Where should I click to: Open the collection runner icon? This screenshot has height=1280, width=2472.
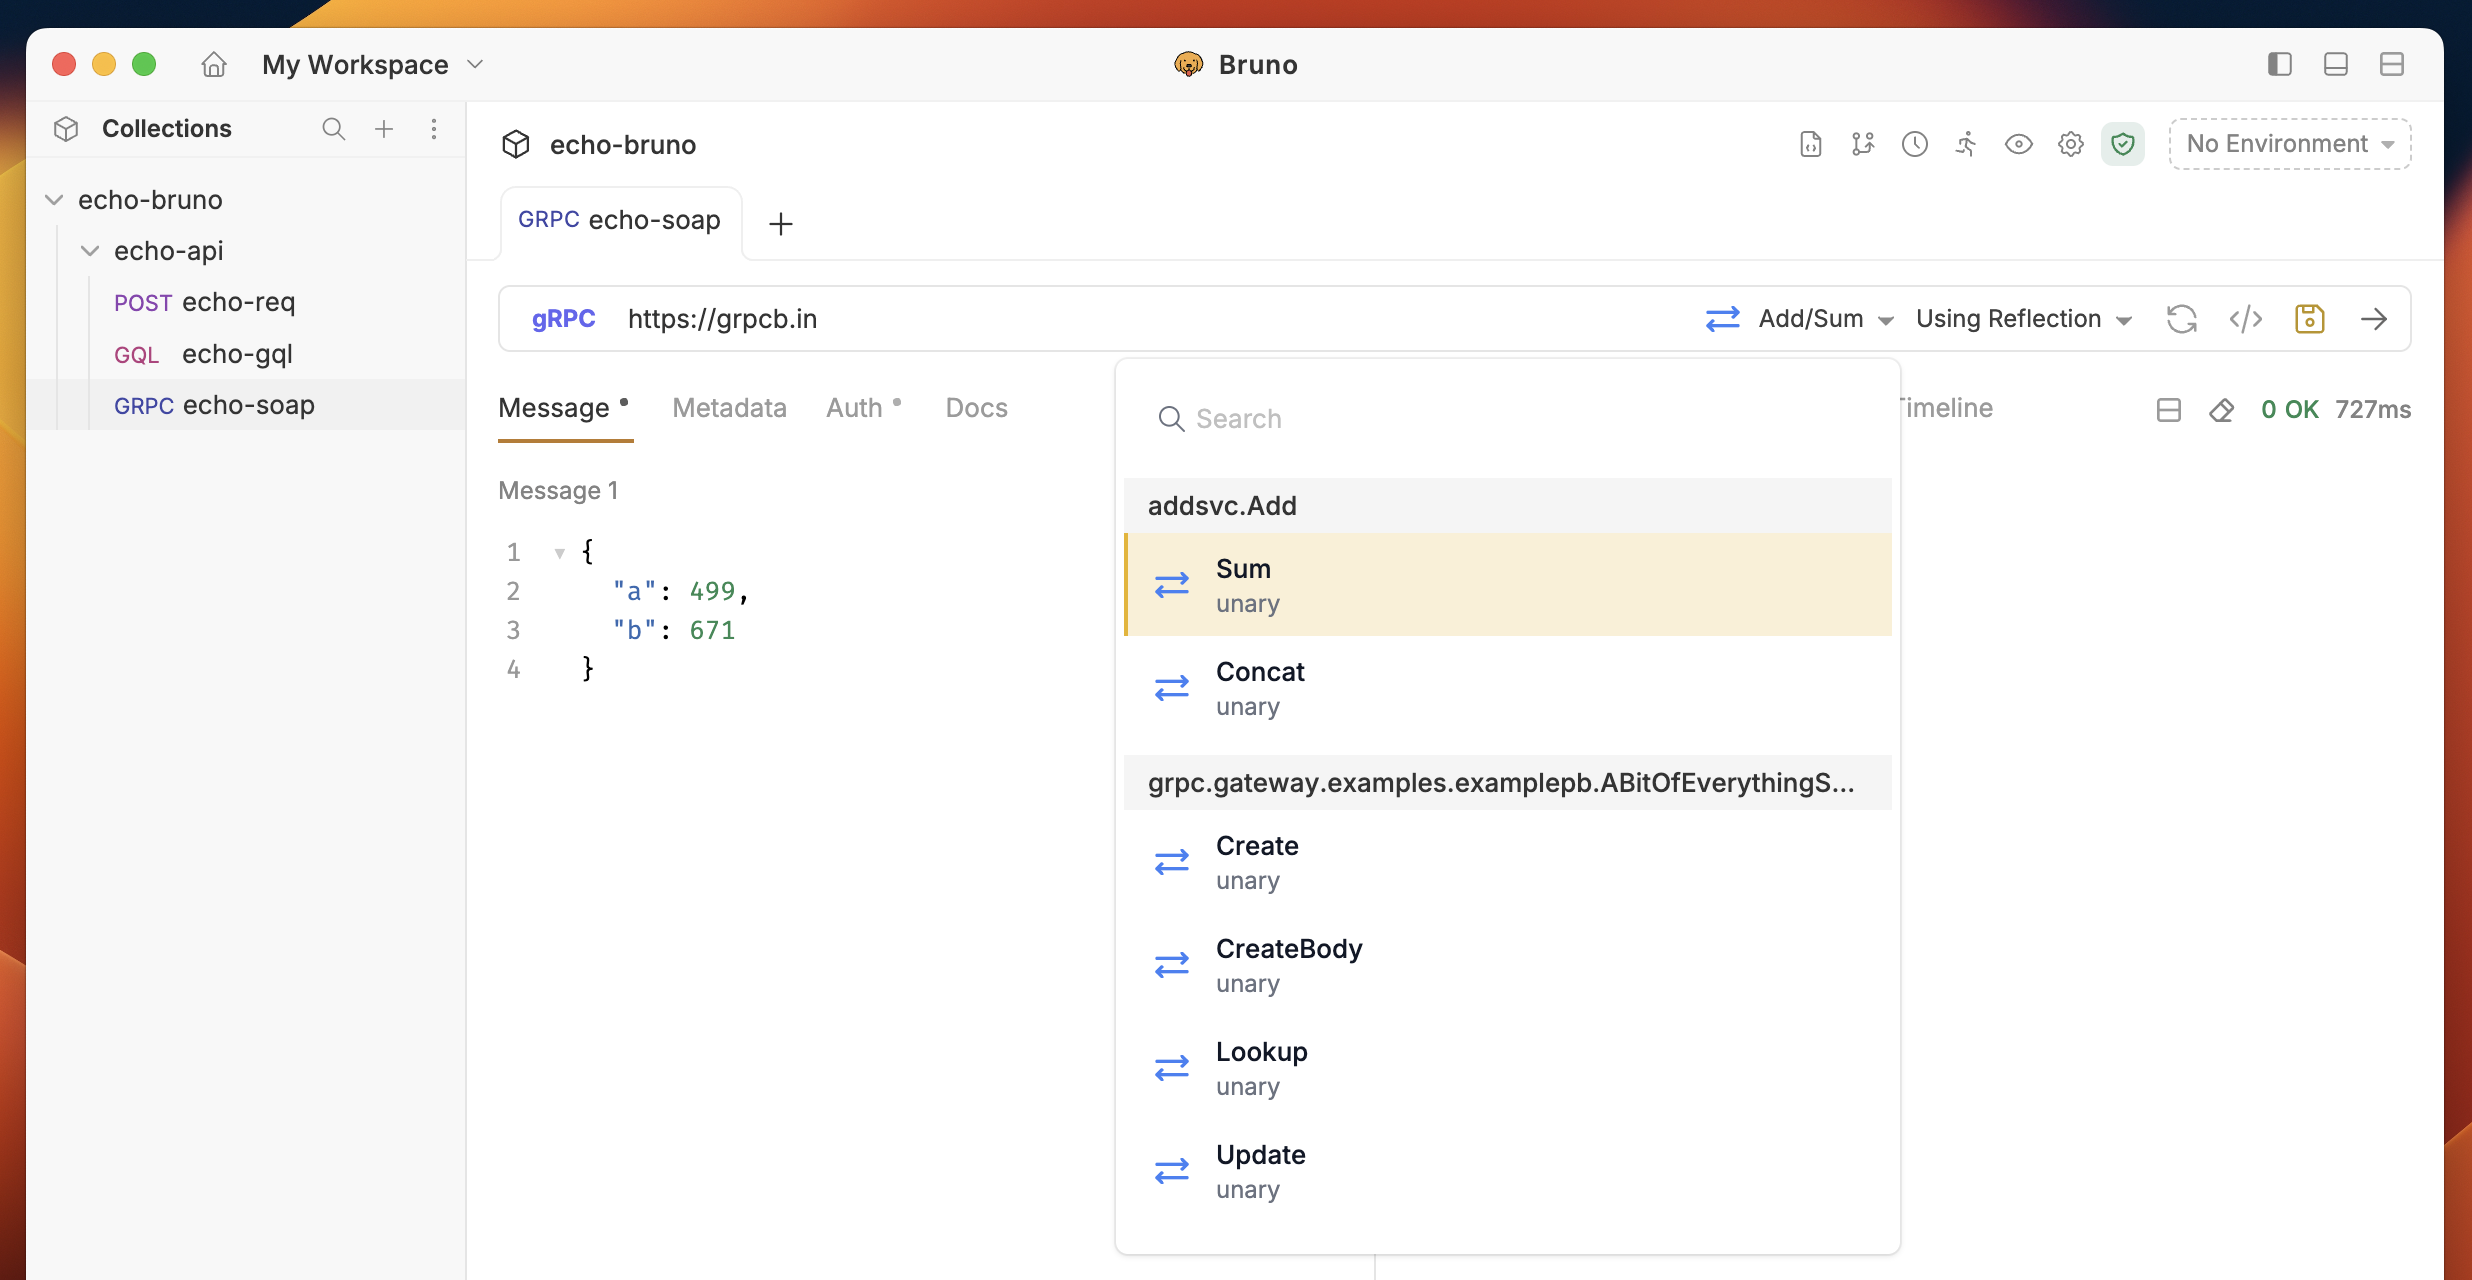pyautogui.click(x=1966, y=144)
